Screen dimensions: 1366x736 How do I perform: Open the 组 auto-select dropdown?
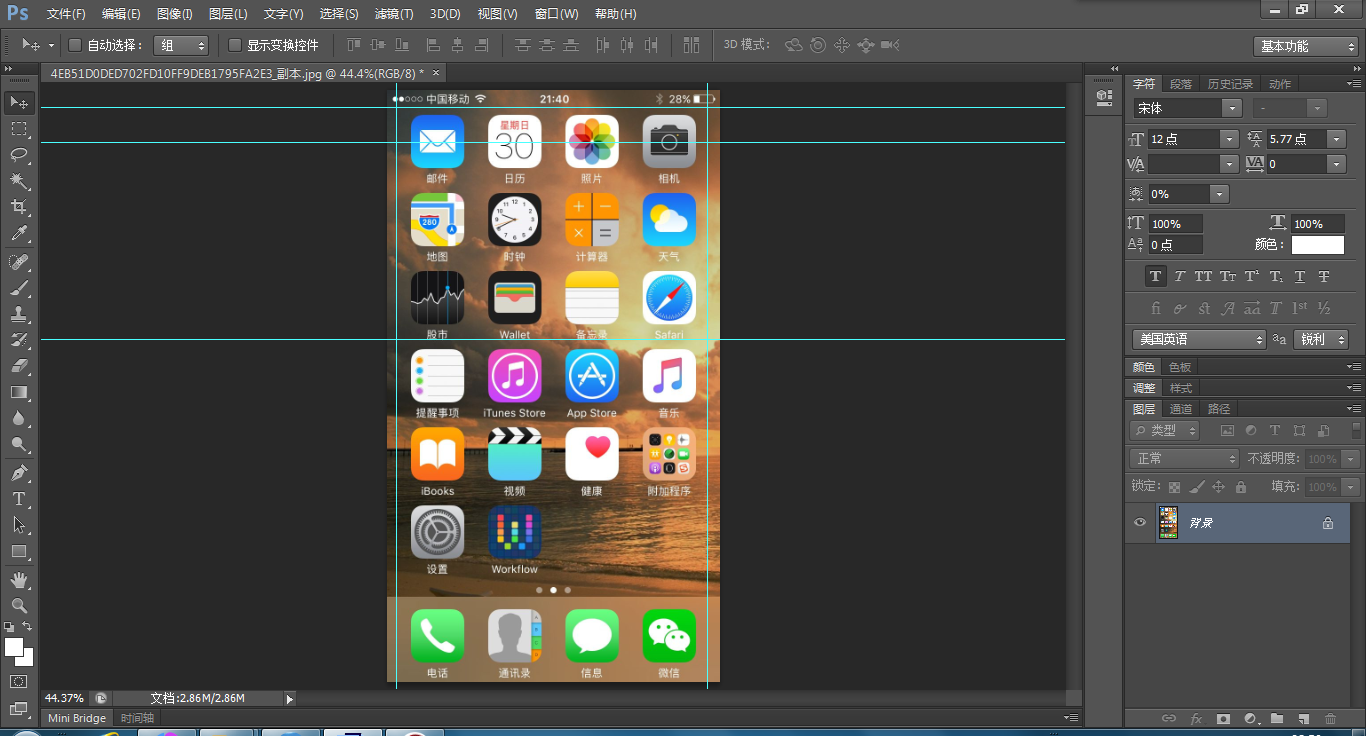tap(181, 45)
